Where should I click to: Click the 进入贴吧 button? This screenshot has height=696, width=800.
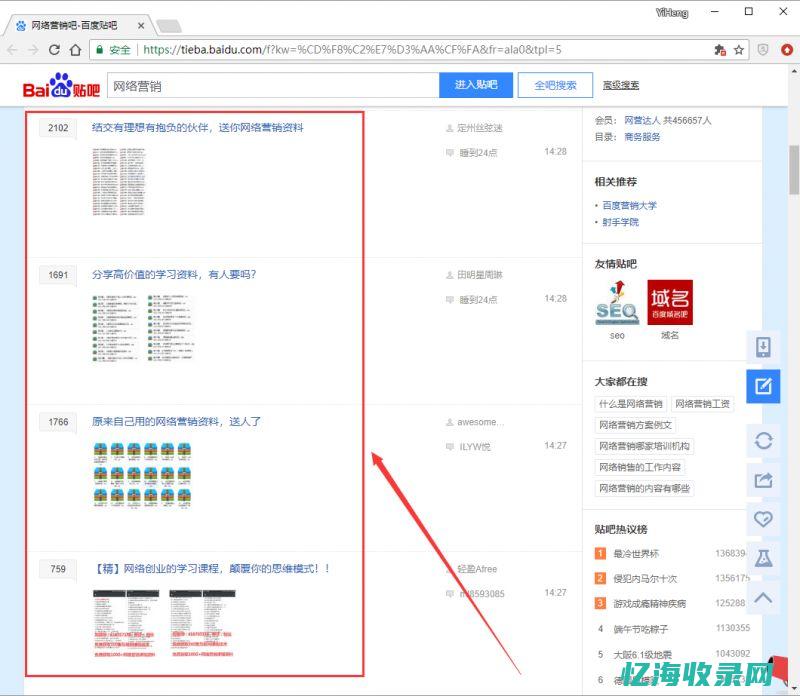(x=475, y=85)
